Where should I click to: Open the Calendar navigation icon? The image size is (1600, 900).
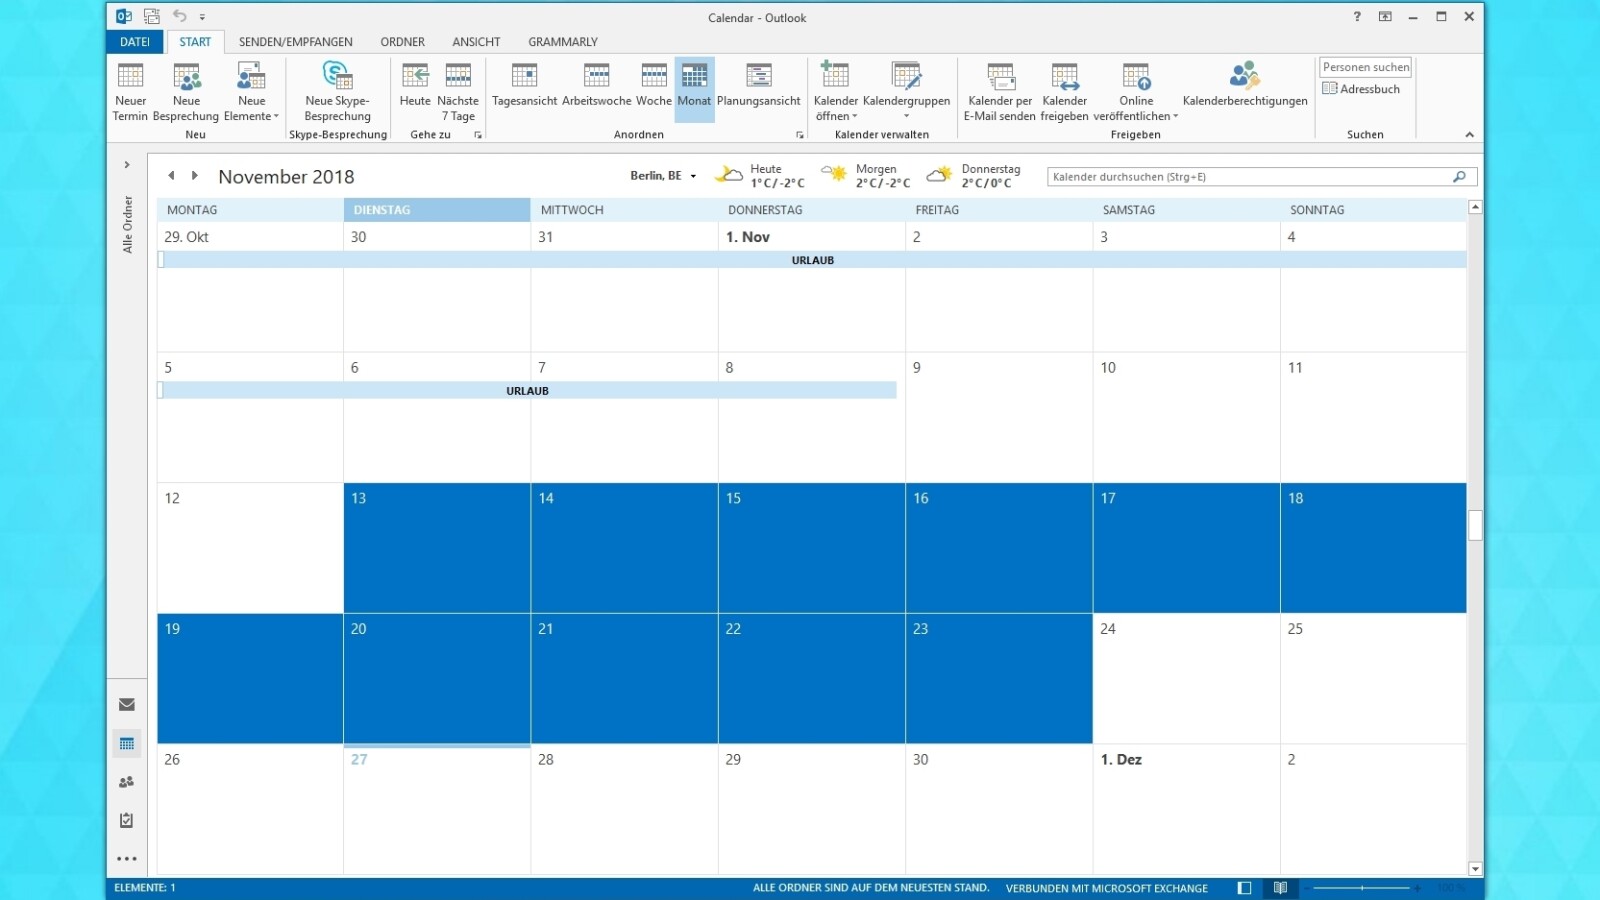127,743
